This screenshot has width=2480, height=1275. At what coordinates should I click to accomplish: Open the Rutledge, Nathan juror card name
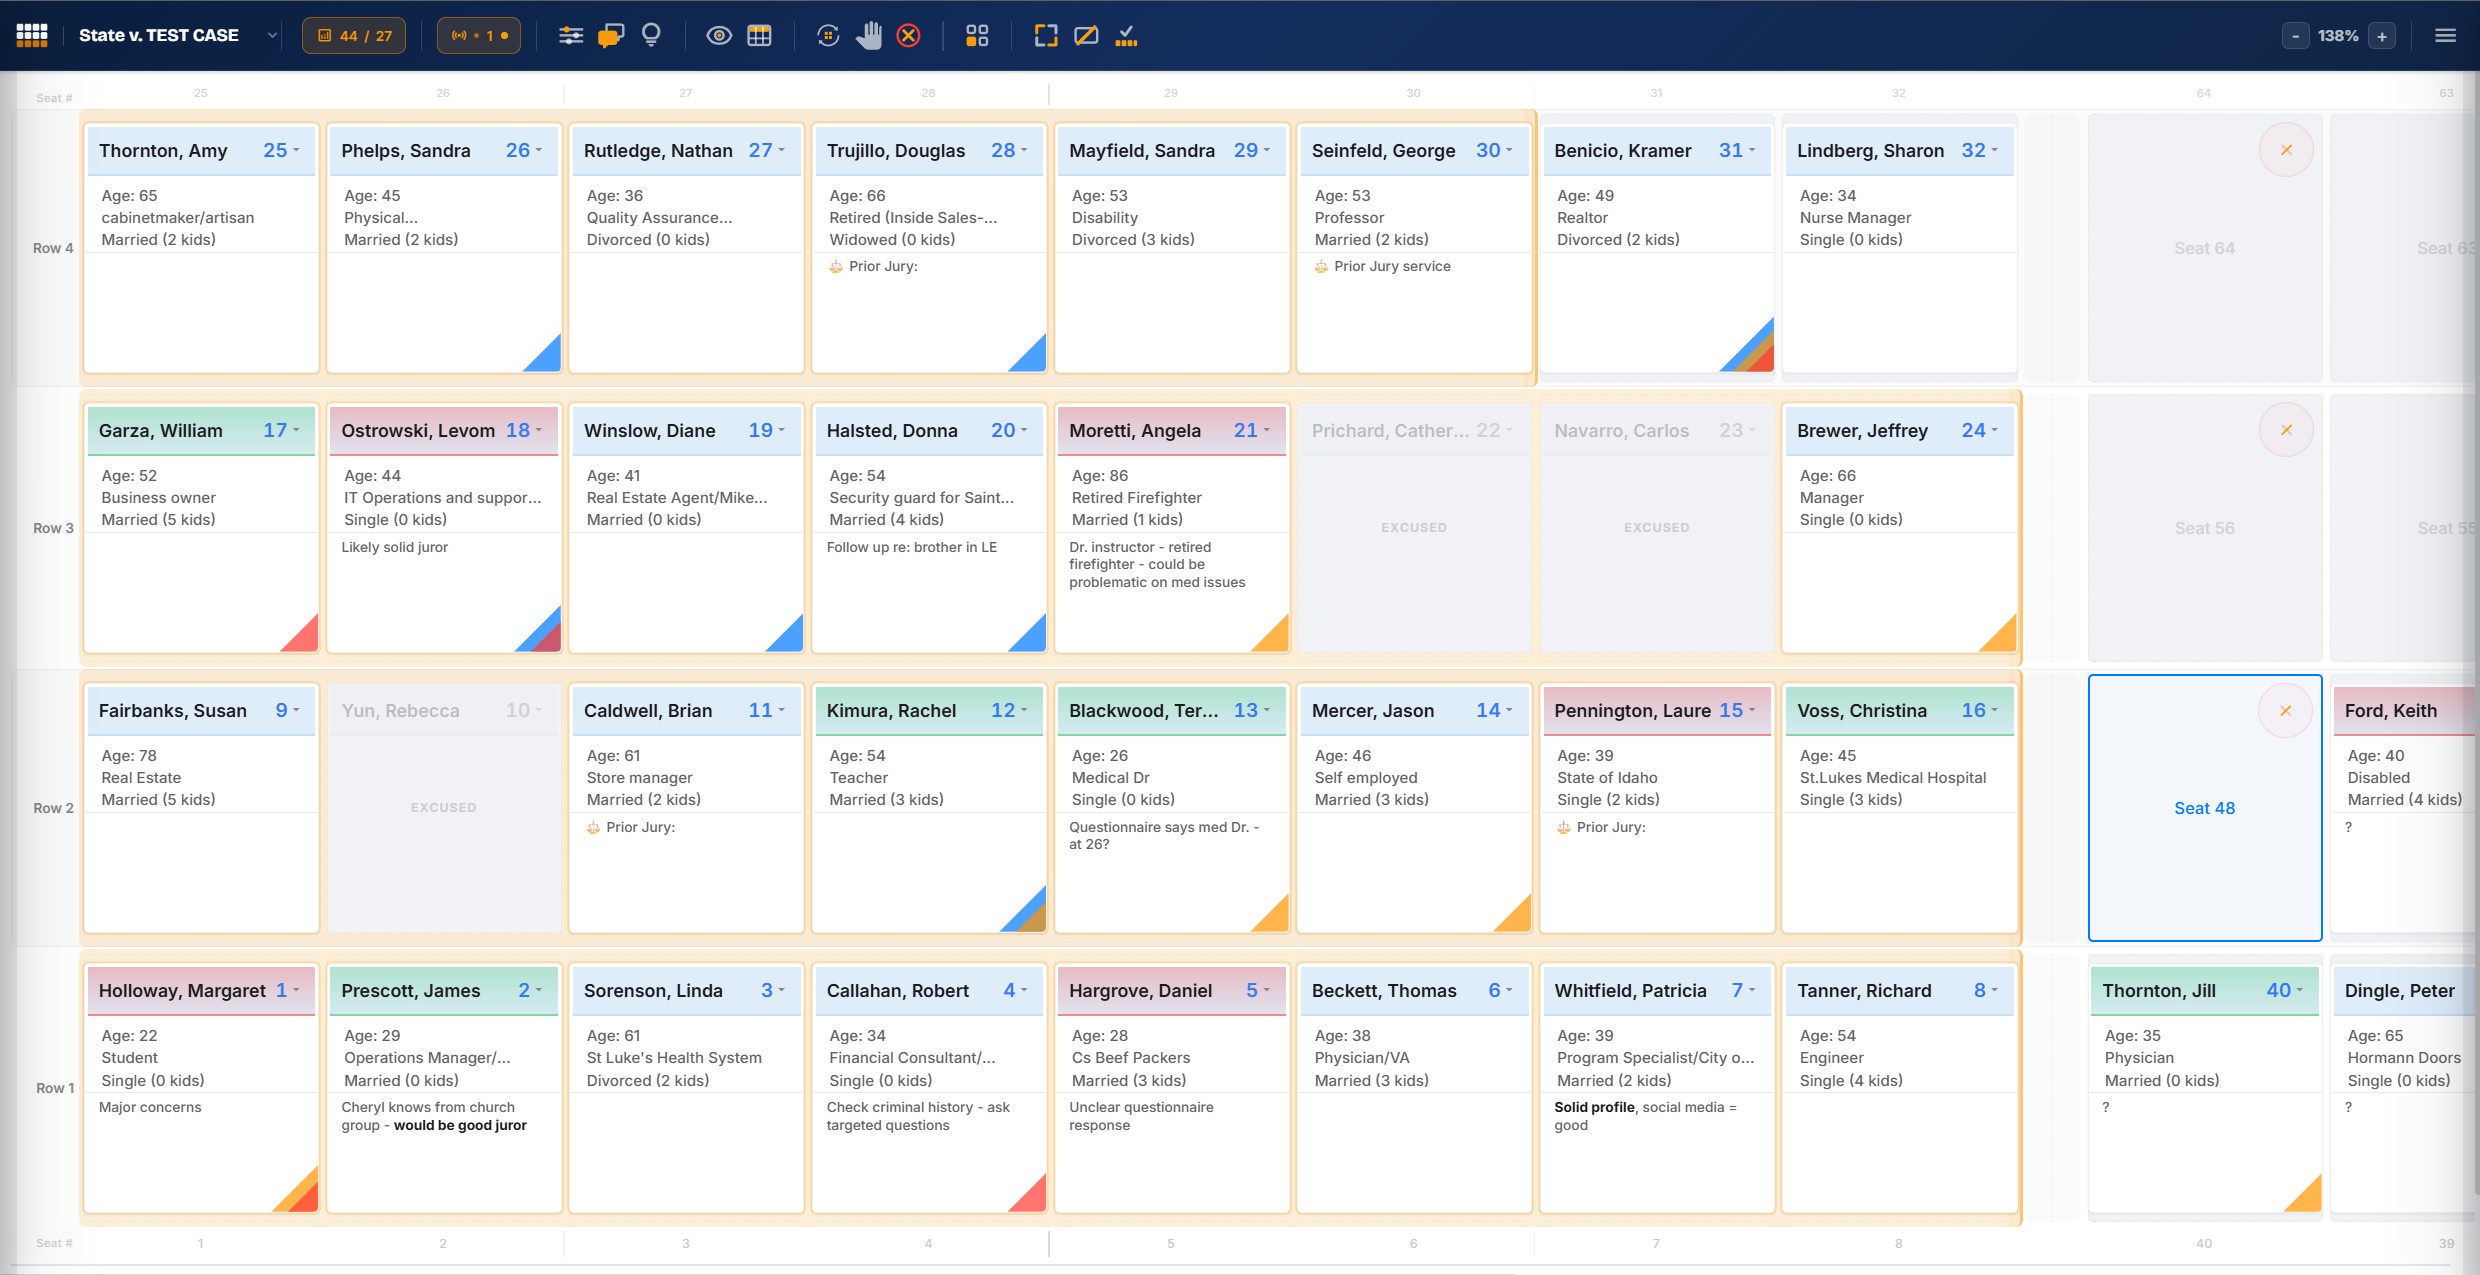coord(658,151)
